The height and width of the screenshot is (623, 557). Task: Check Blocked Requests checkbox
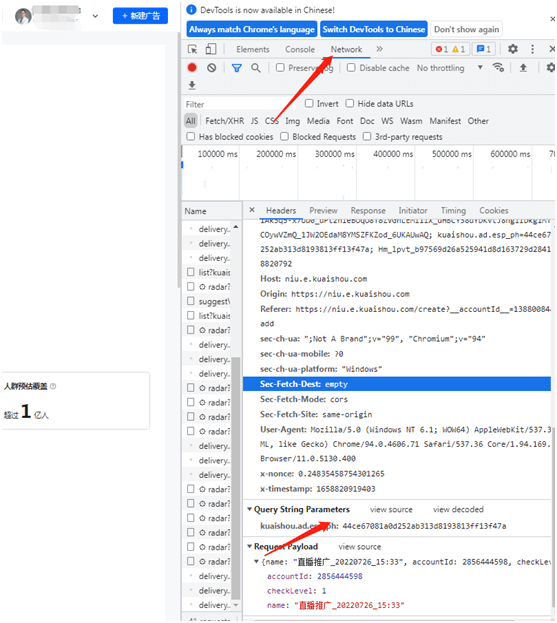(x=284, y=137)
